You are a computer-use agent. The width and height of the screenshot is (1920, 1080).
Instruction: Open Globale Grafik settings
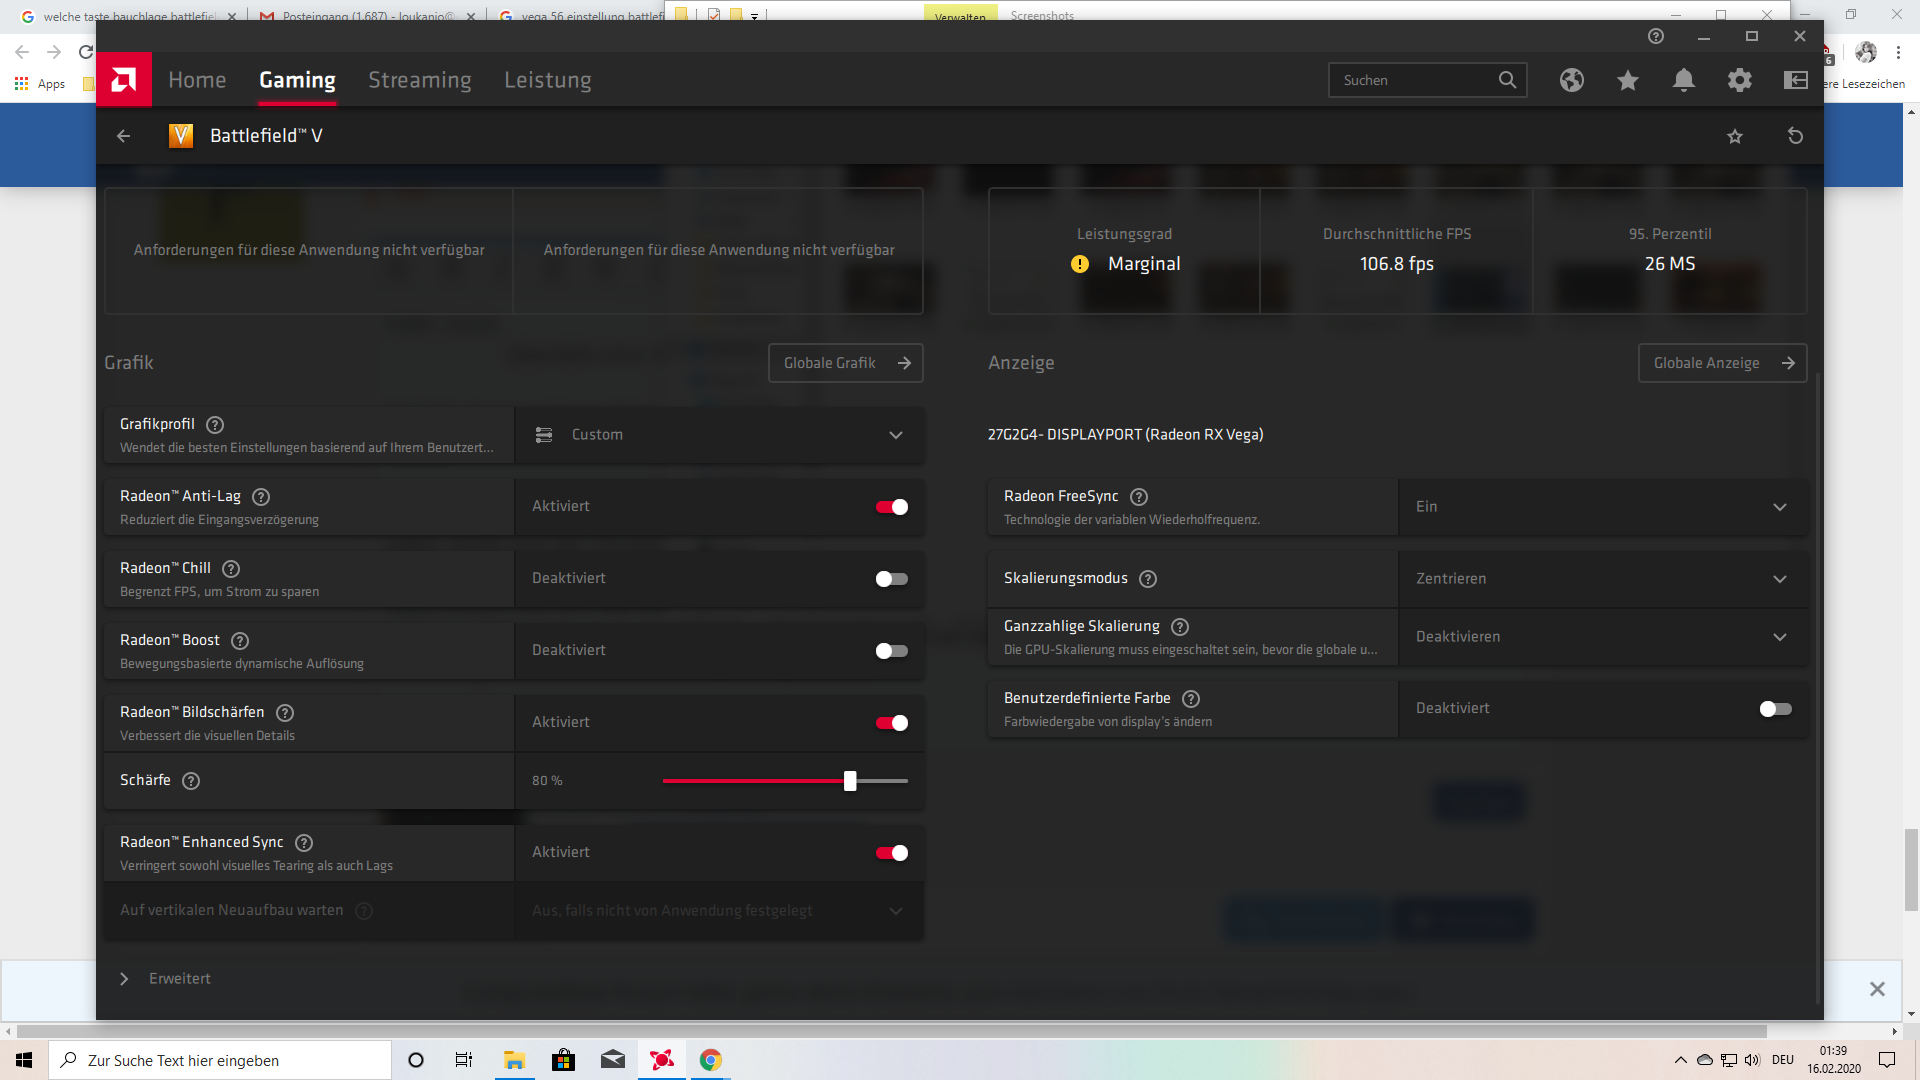pyautogui.click(x=845, y=363)
